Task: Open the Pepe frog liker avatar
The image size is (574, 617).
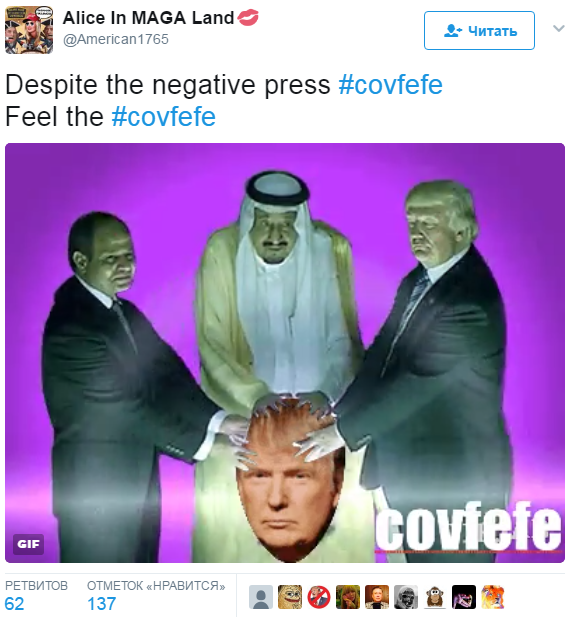Action: 290,597
